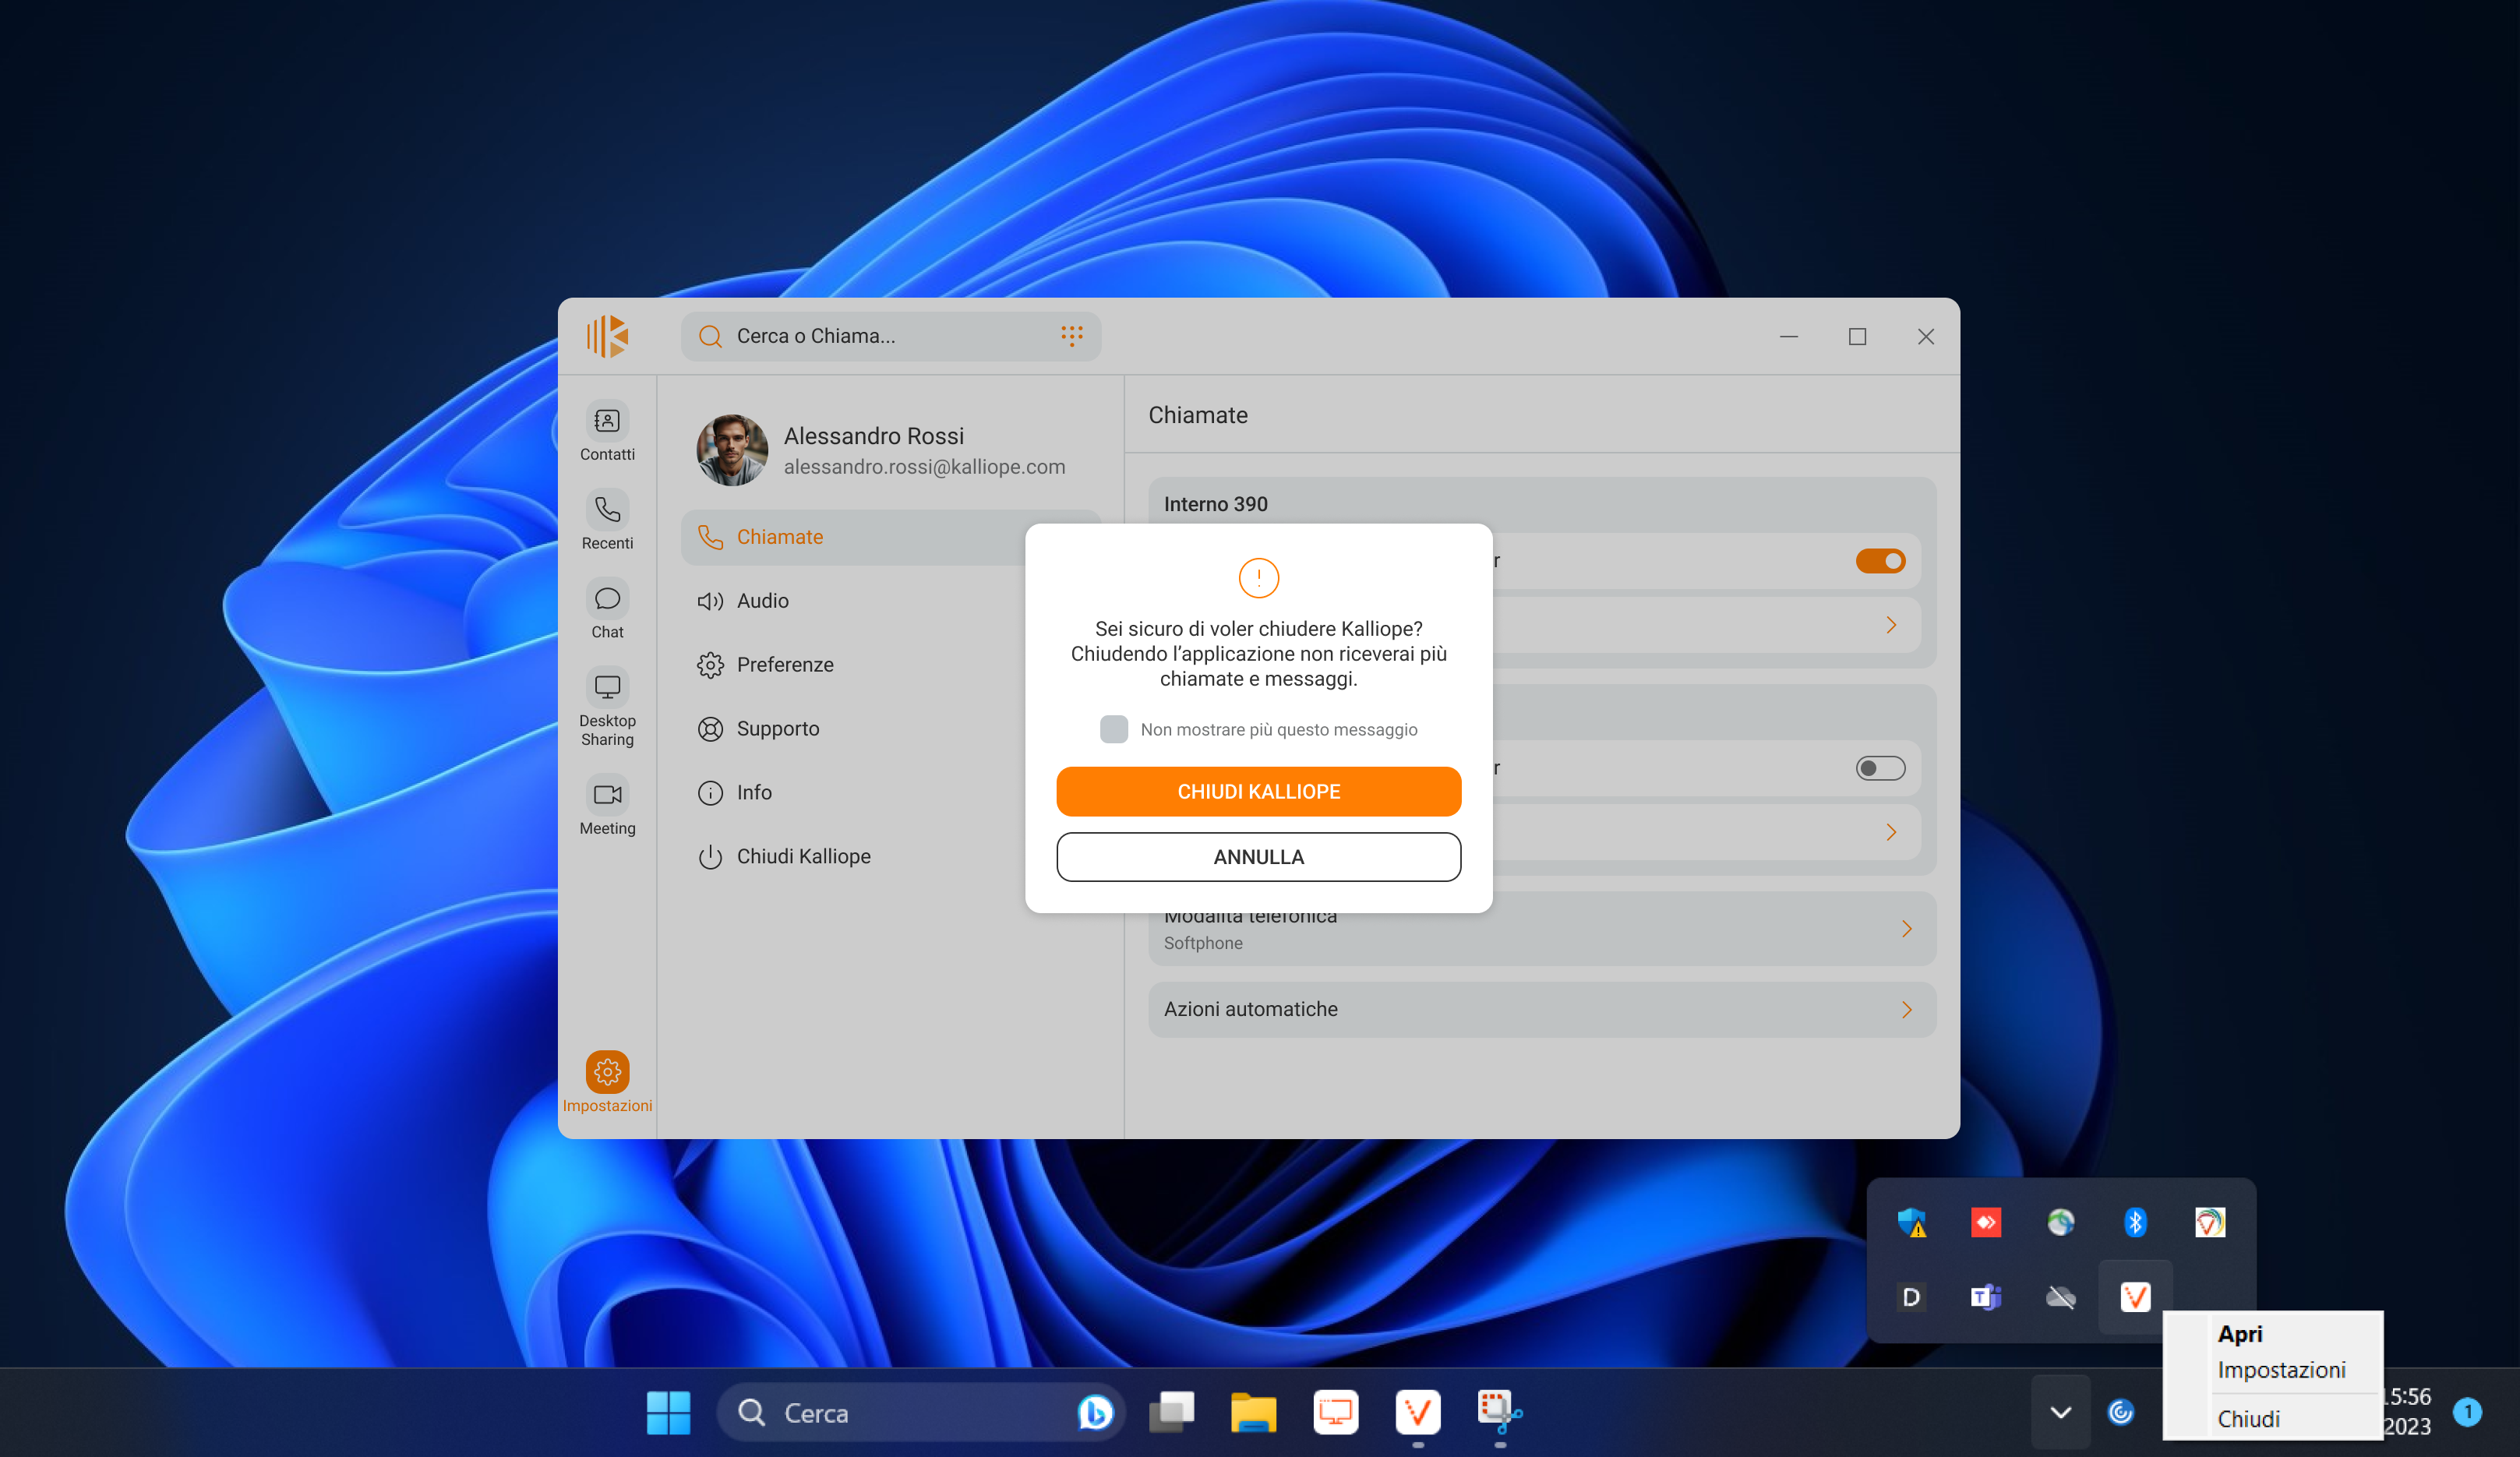Open the Meeting sidebar section
The height and width of the screenshot is (1457, 2520).
(607, 806)
